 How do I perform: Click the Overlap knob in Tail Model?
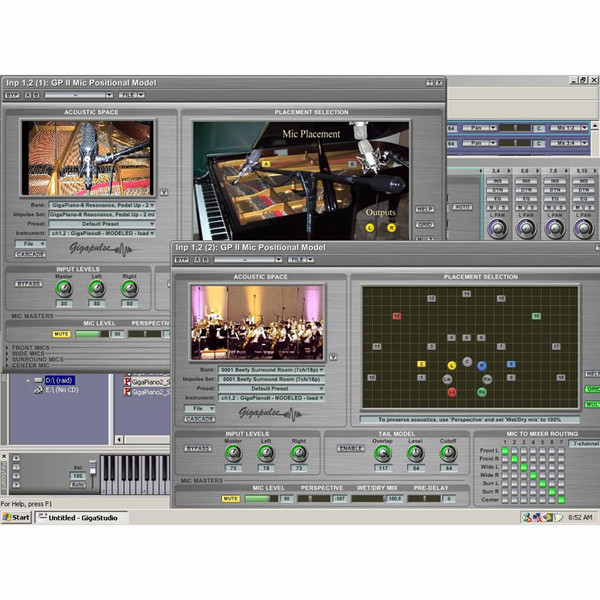[382, 453]
